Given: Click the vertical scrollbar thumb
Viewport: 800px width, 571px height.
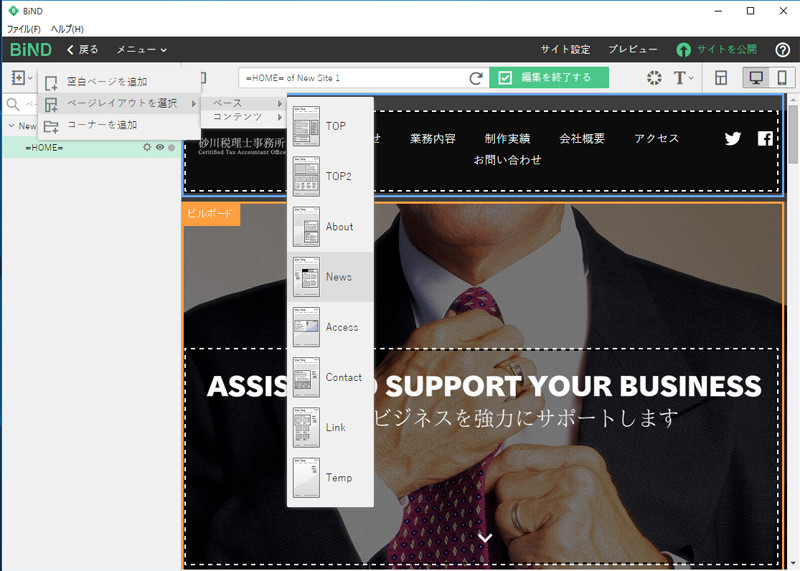Looking at the screenshot, I should 792,134.
